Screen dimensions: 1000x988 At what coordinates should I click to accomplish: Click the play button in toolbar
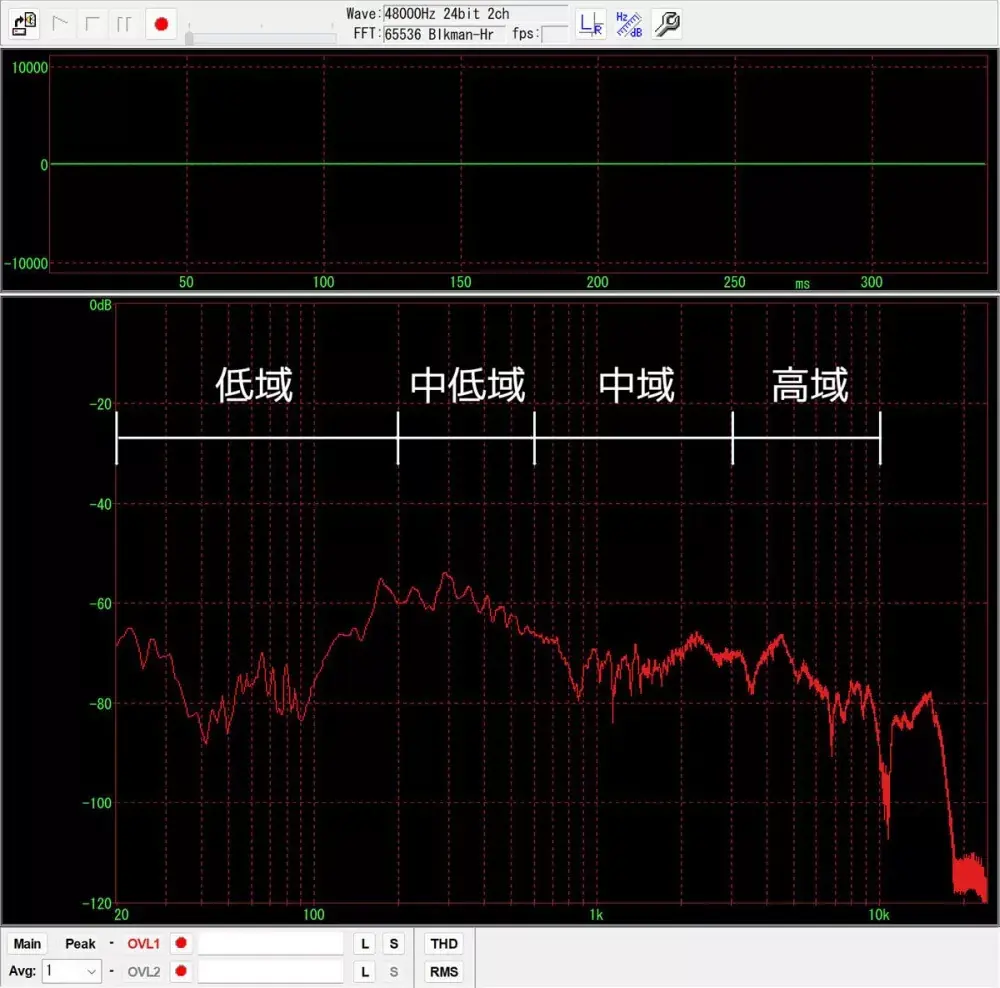(61, 24)
